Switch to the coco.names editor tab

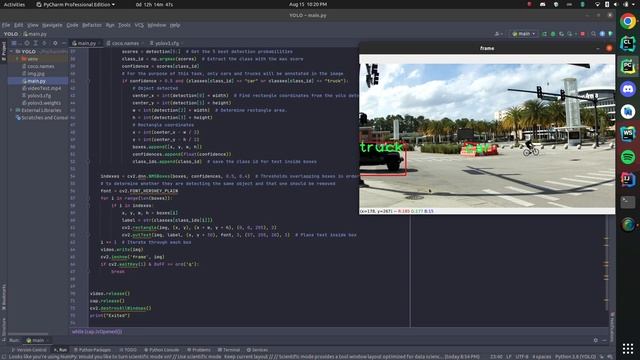[125, 43]
